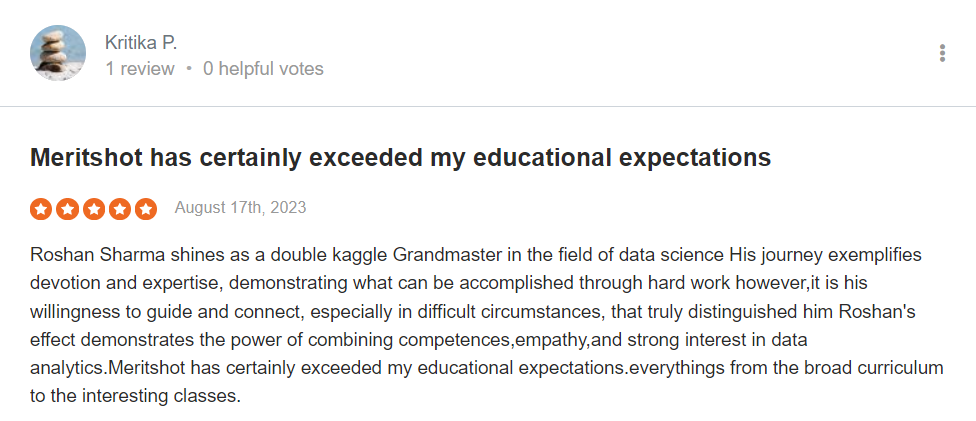Click the word 'Meritshot' in review body paragraph
The width and height of the screenshot is (976, 421).
[147, 368]
